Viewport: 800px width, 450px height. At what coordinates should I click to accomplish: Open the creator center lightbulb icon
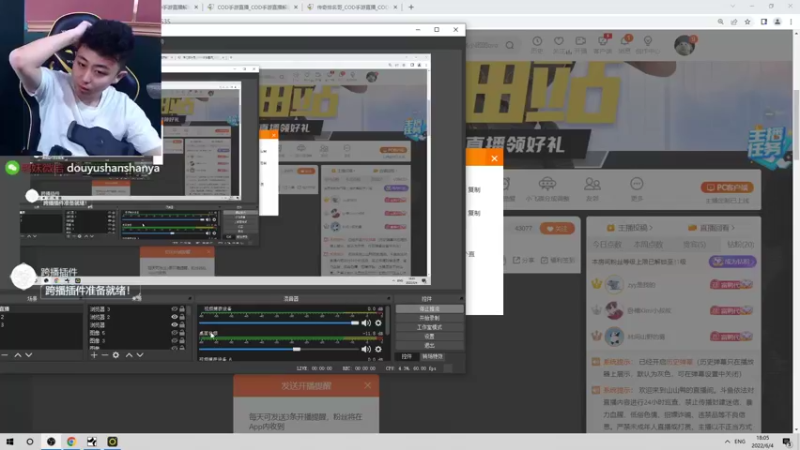(x=647, y=41)
